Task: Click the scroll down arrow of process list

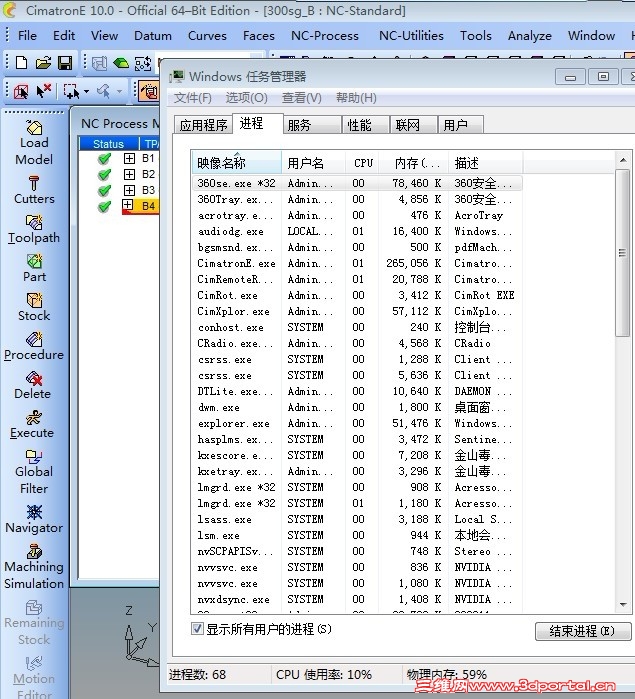Action: pos(623,604)
